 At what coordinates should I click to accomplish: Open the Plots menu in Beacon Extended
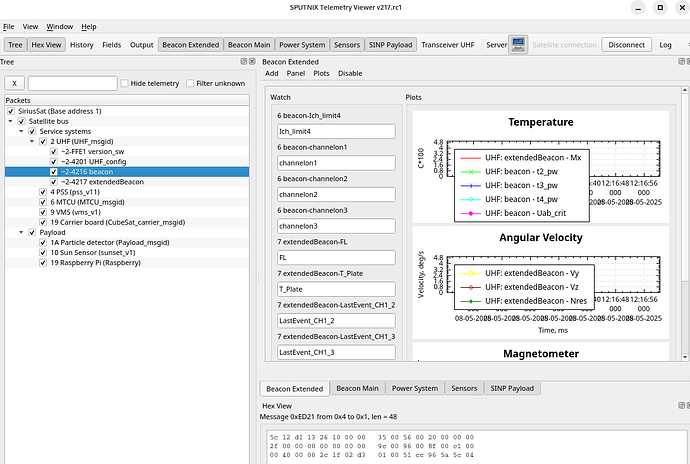[321, 73]
